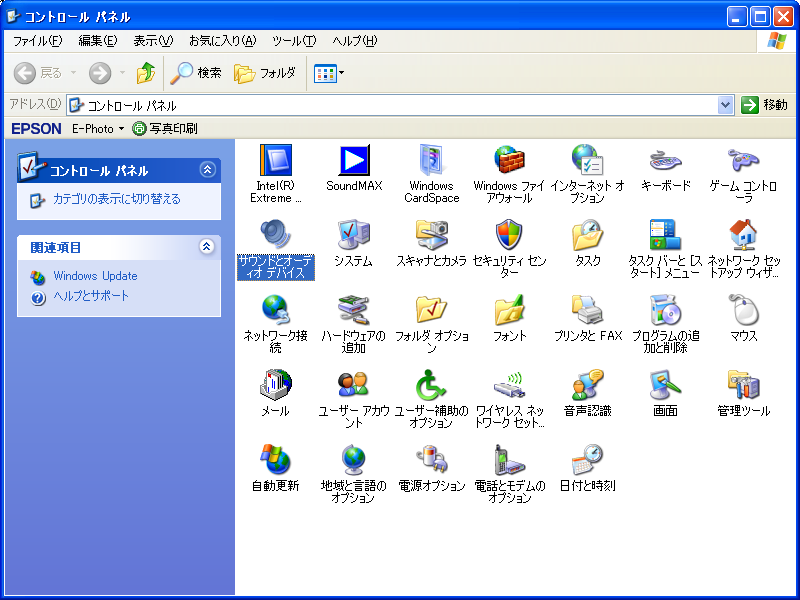Select the セキュリティ センター icon
Screen dimensions: 800x600
click(509, 236)
